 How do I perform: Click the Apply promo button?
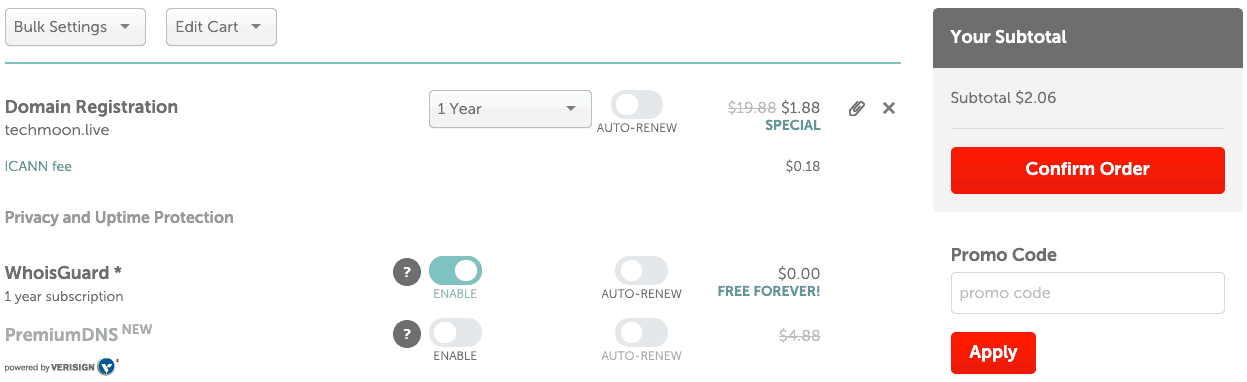[x=993, y=353]
